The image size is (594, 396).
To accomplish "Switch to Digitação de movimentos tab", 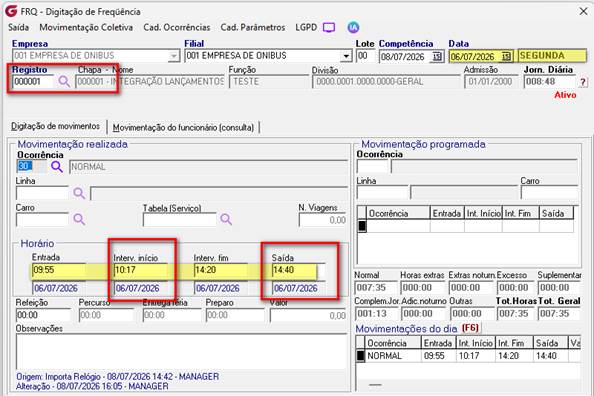I will point(55,126).
